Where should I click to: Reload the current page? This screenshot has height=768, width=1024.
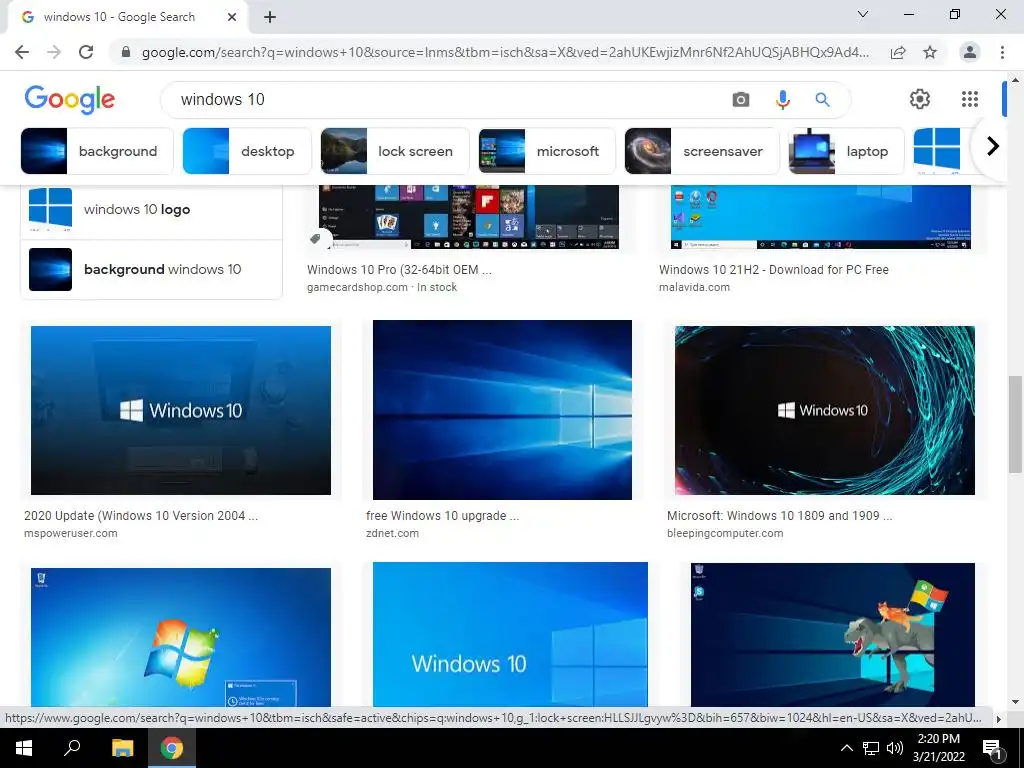coord(86,52)
